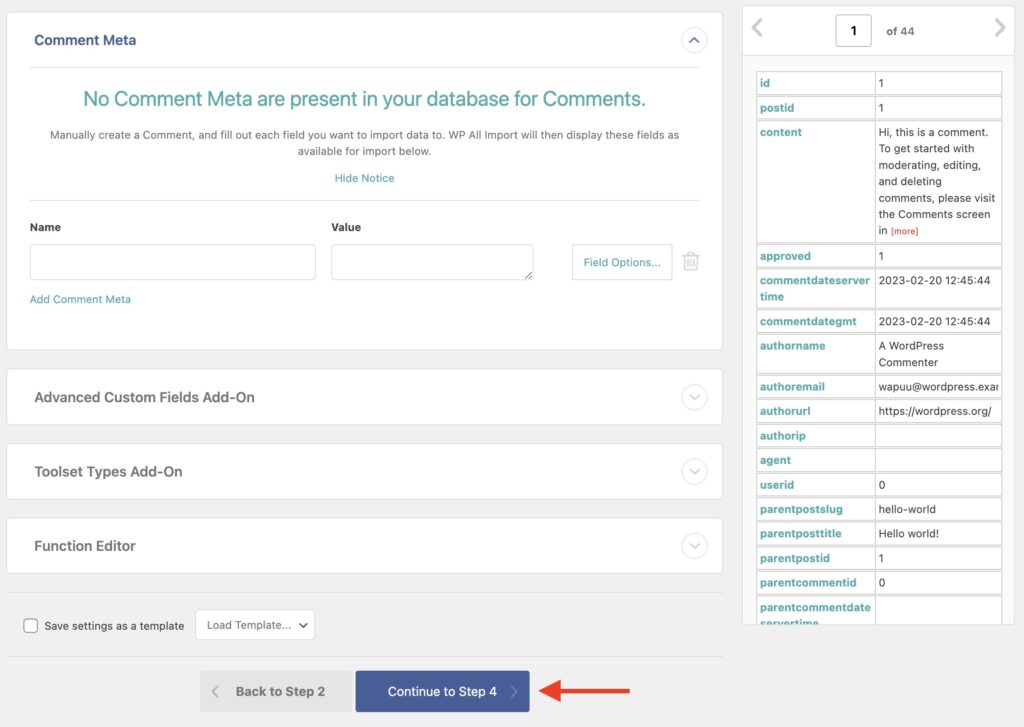This screenshot has height=727, width=1024.
Task: Collapse the Comment Meta section
Action: [694, 40]
